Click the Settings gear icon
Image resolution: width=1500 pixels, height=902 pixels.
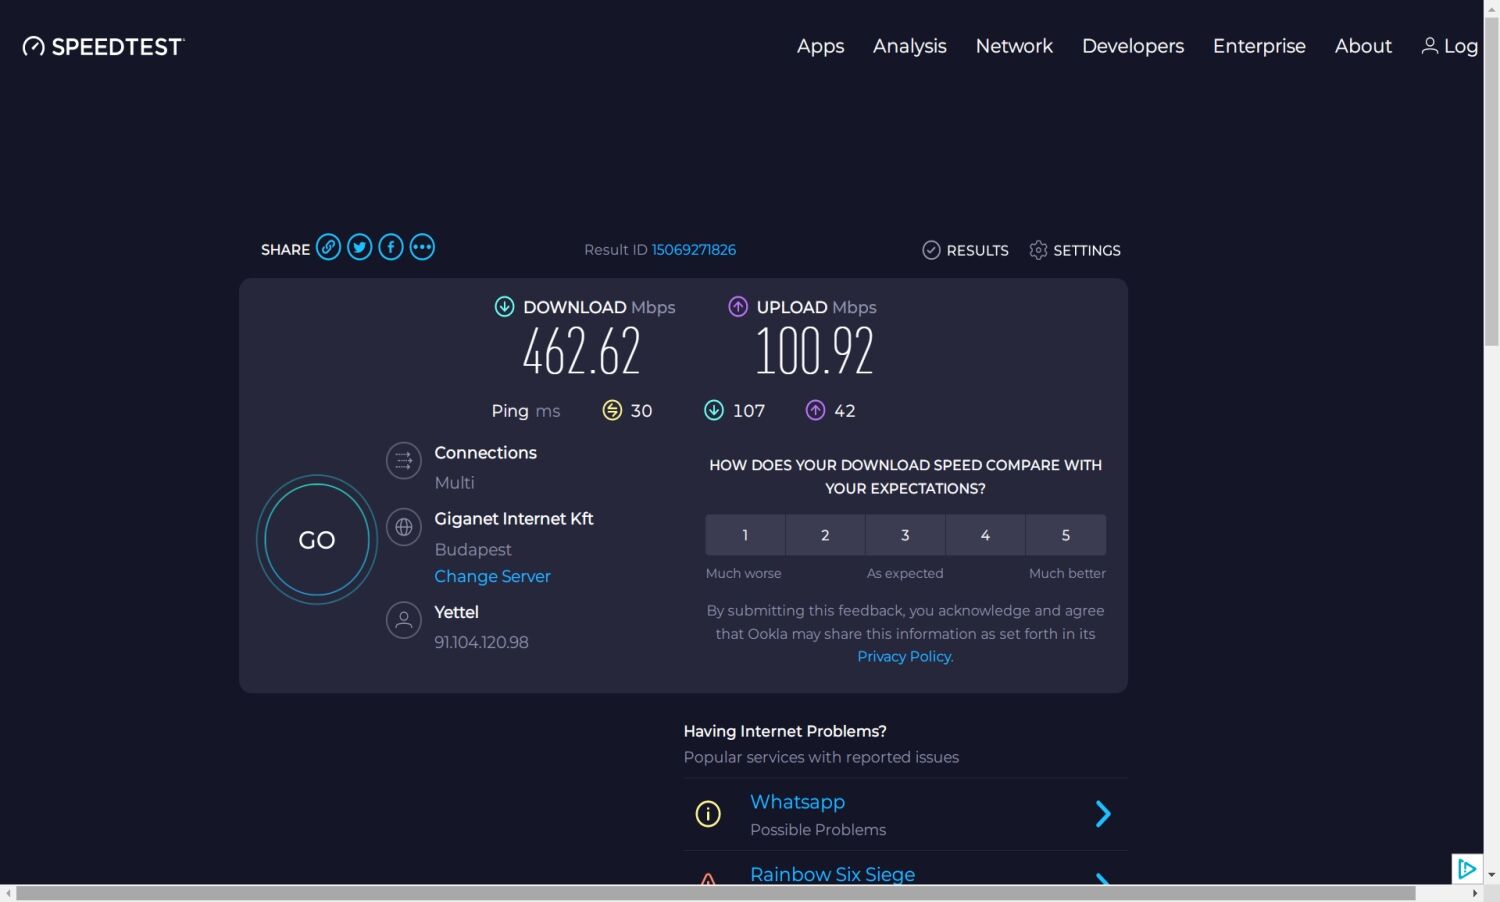point(1038,250)
